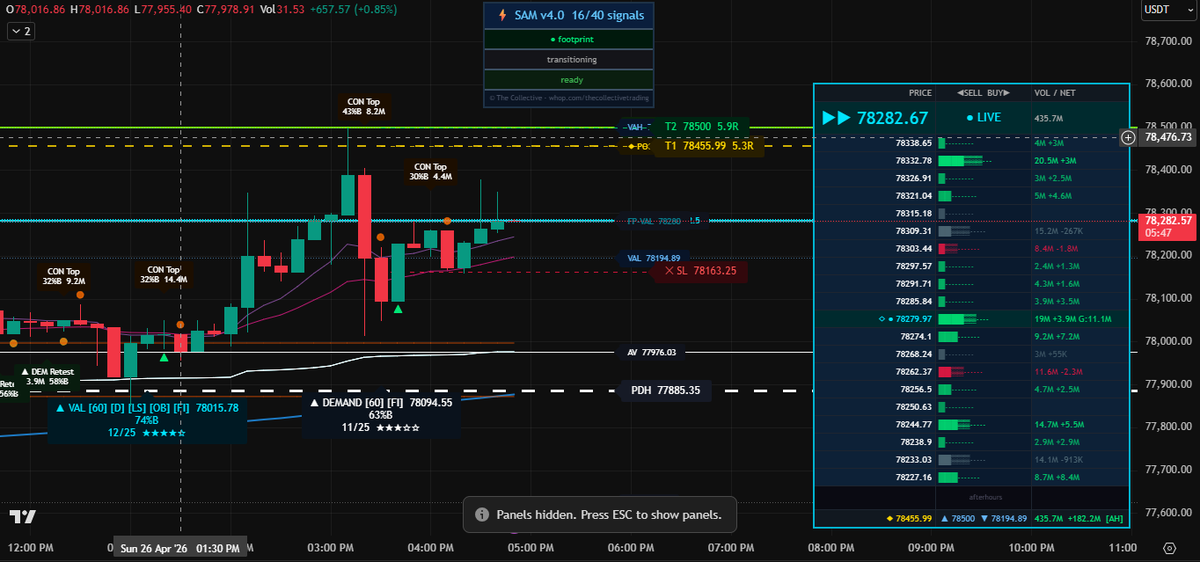This screenshot has width=1200, height=562.
Task: Click the ready status row in SAM table
Action: tap(568, 79)
